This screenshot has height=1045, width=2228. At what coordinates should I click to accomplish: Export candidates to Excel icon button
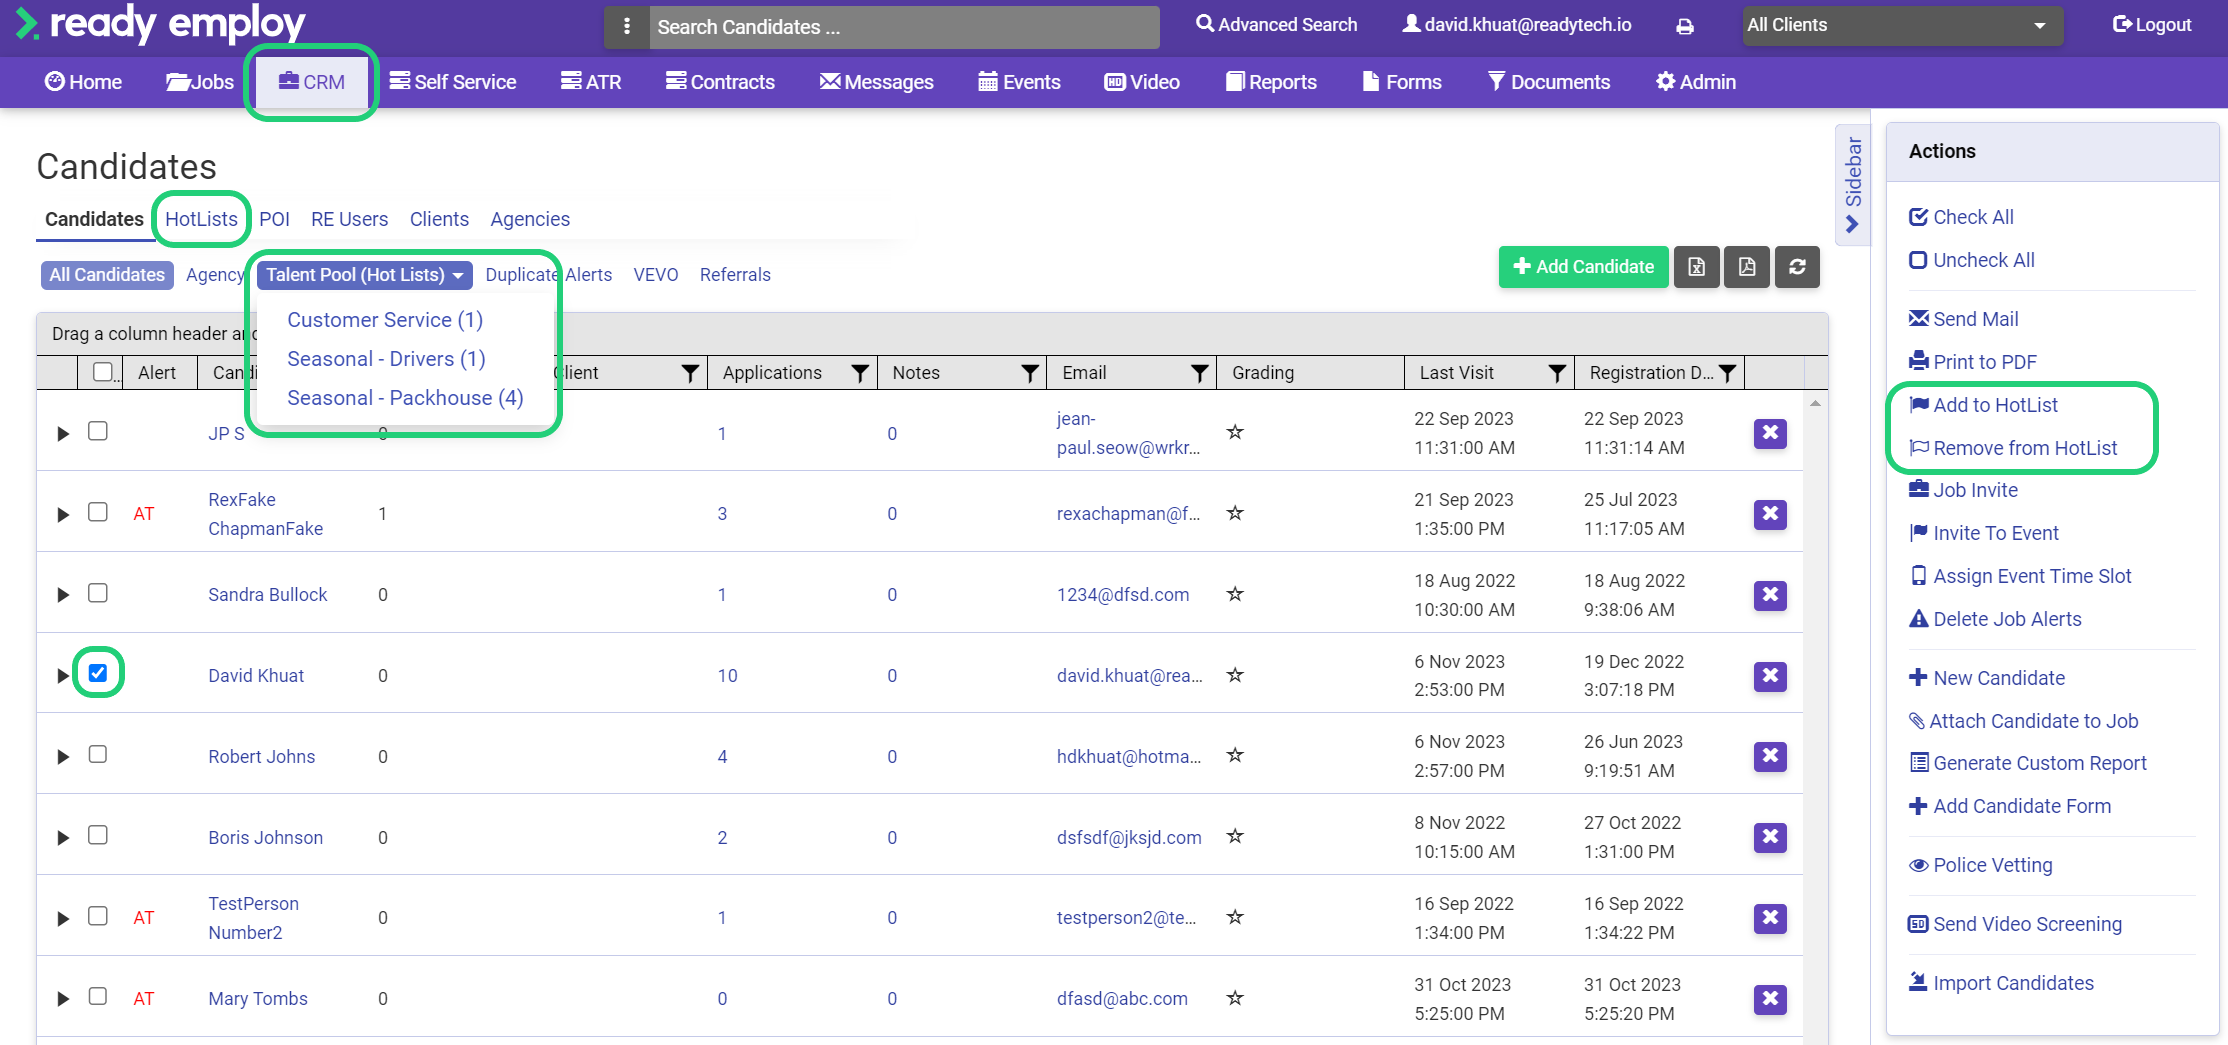pos(1697,267)
